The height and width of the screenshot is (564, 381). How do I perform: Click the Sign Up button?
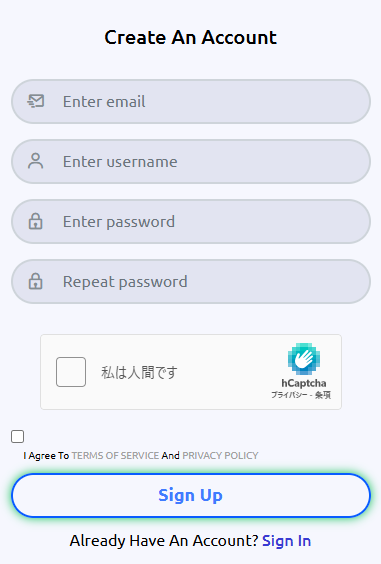(x=191, y=495)
